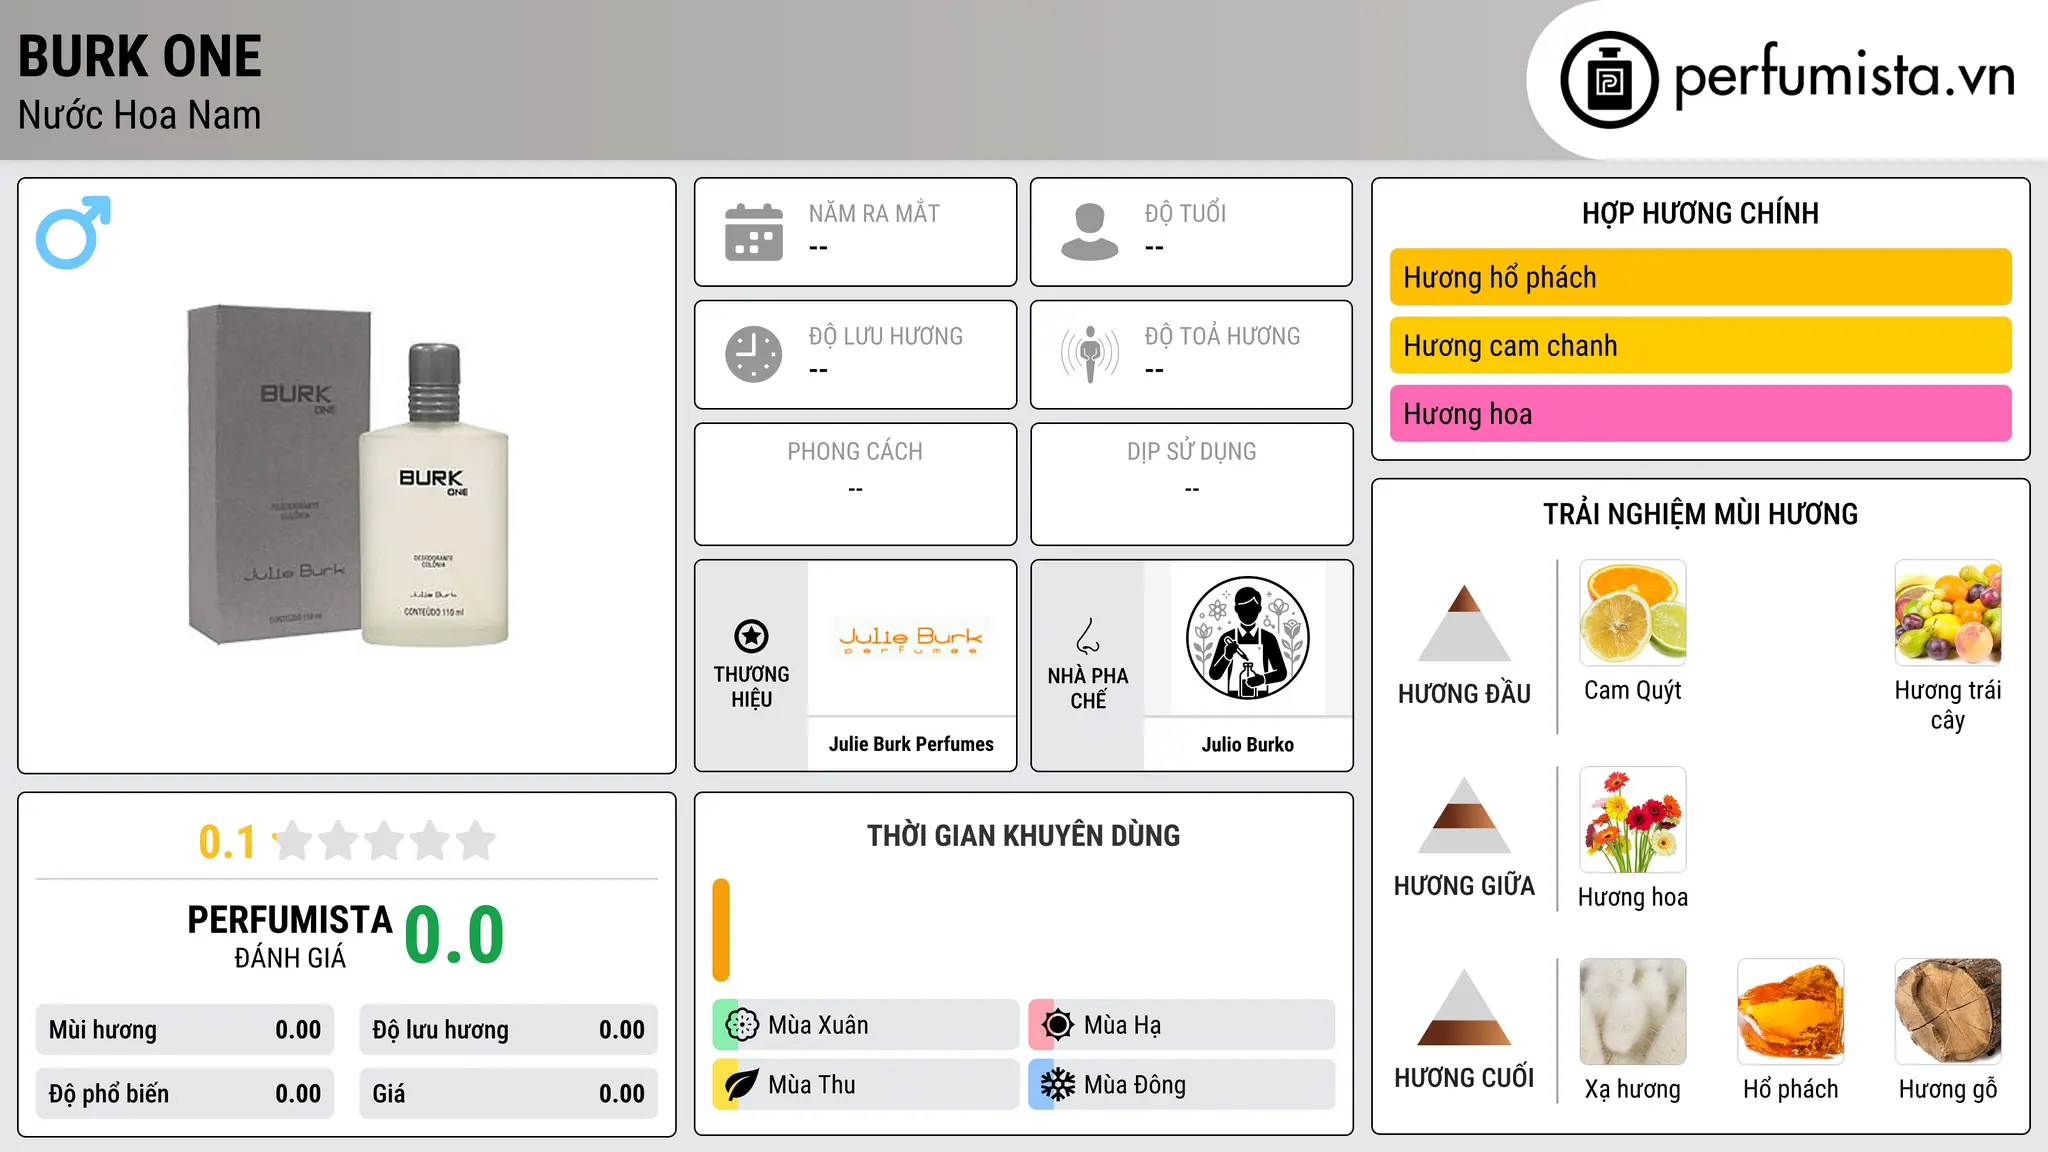Click the Hương đầu pyramid icon
This screenshot has height=1152, width=2048.
(1464, 623)
